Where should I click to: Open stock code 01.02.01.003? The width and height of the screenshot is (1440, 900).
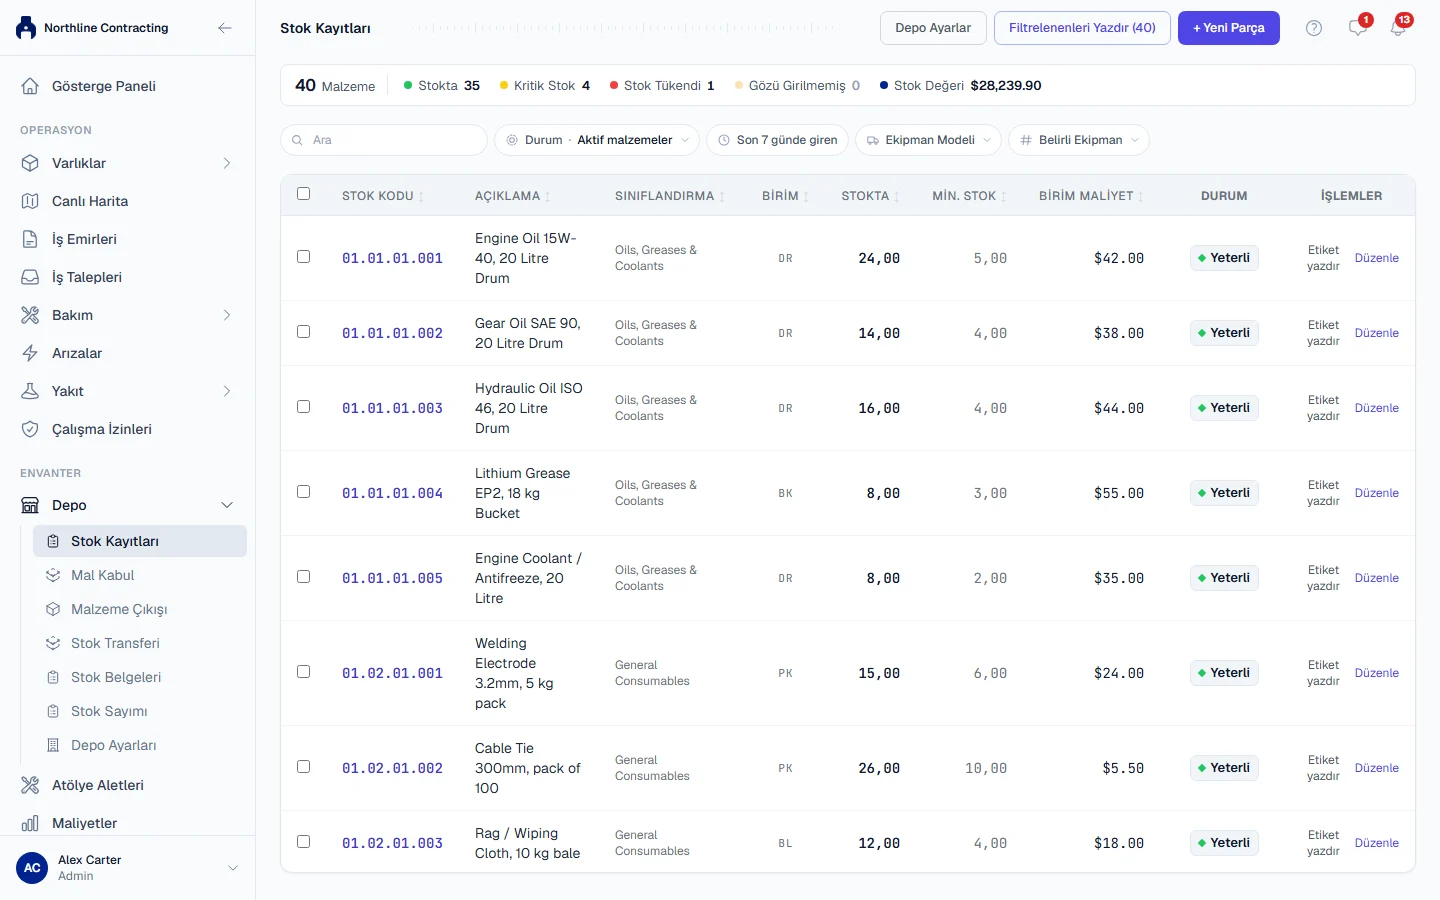392,843
